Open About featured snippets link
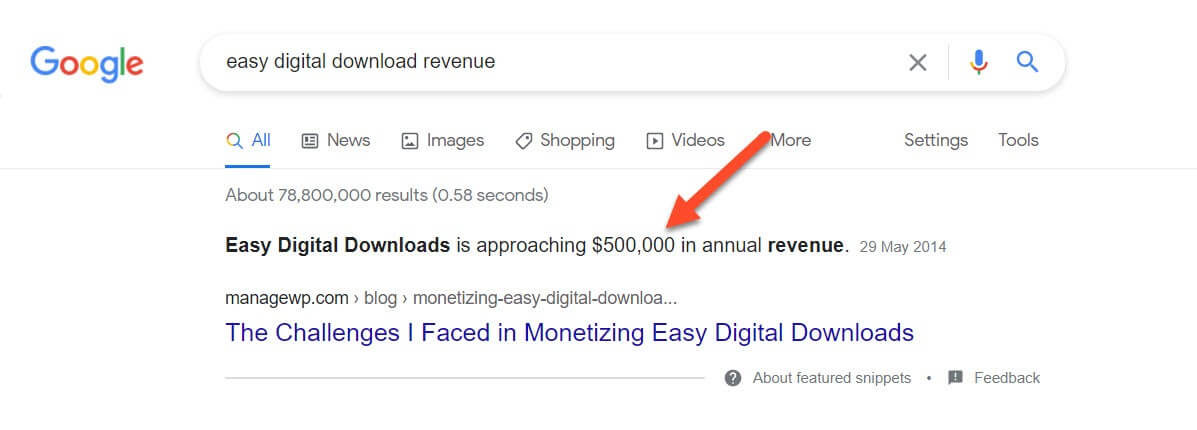Viewport: 1197px width, 430px height. [x=832, y=378]
